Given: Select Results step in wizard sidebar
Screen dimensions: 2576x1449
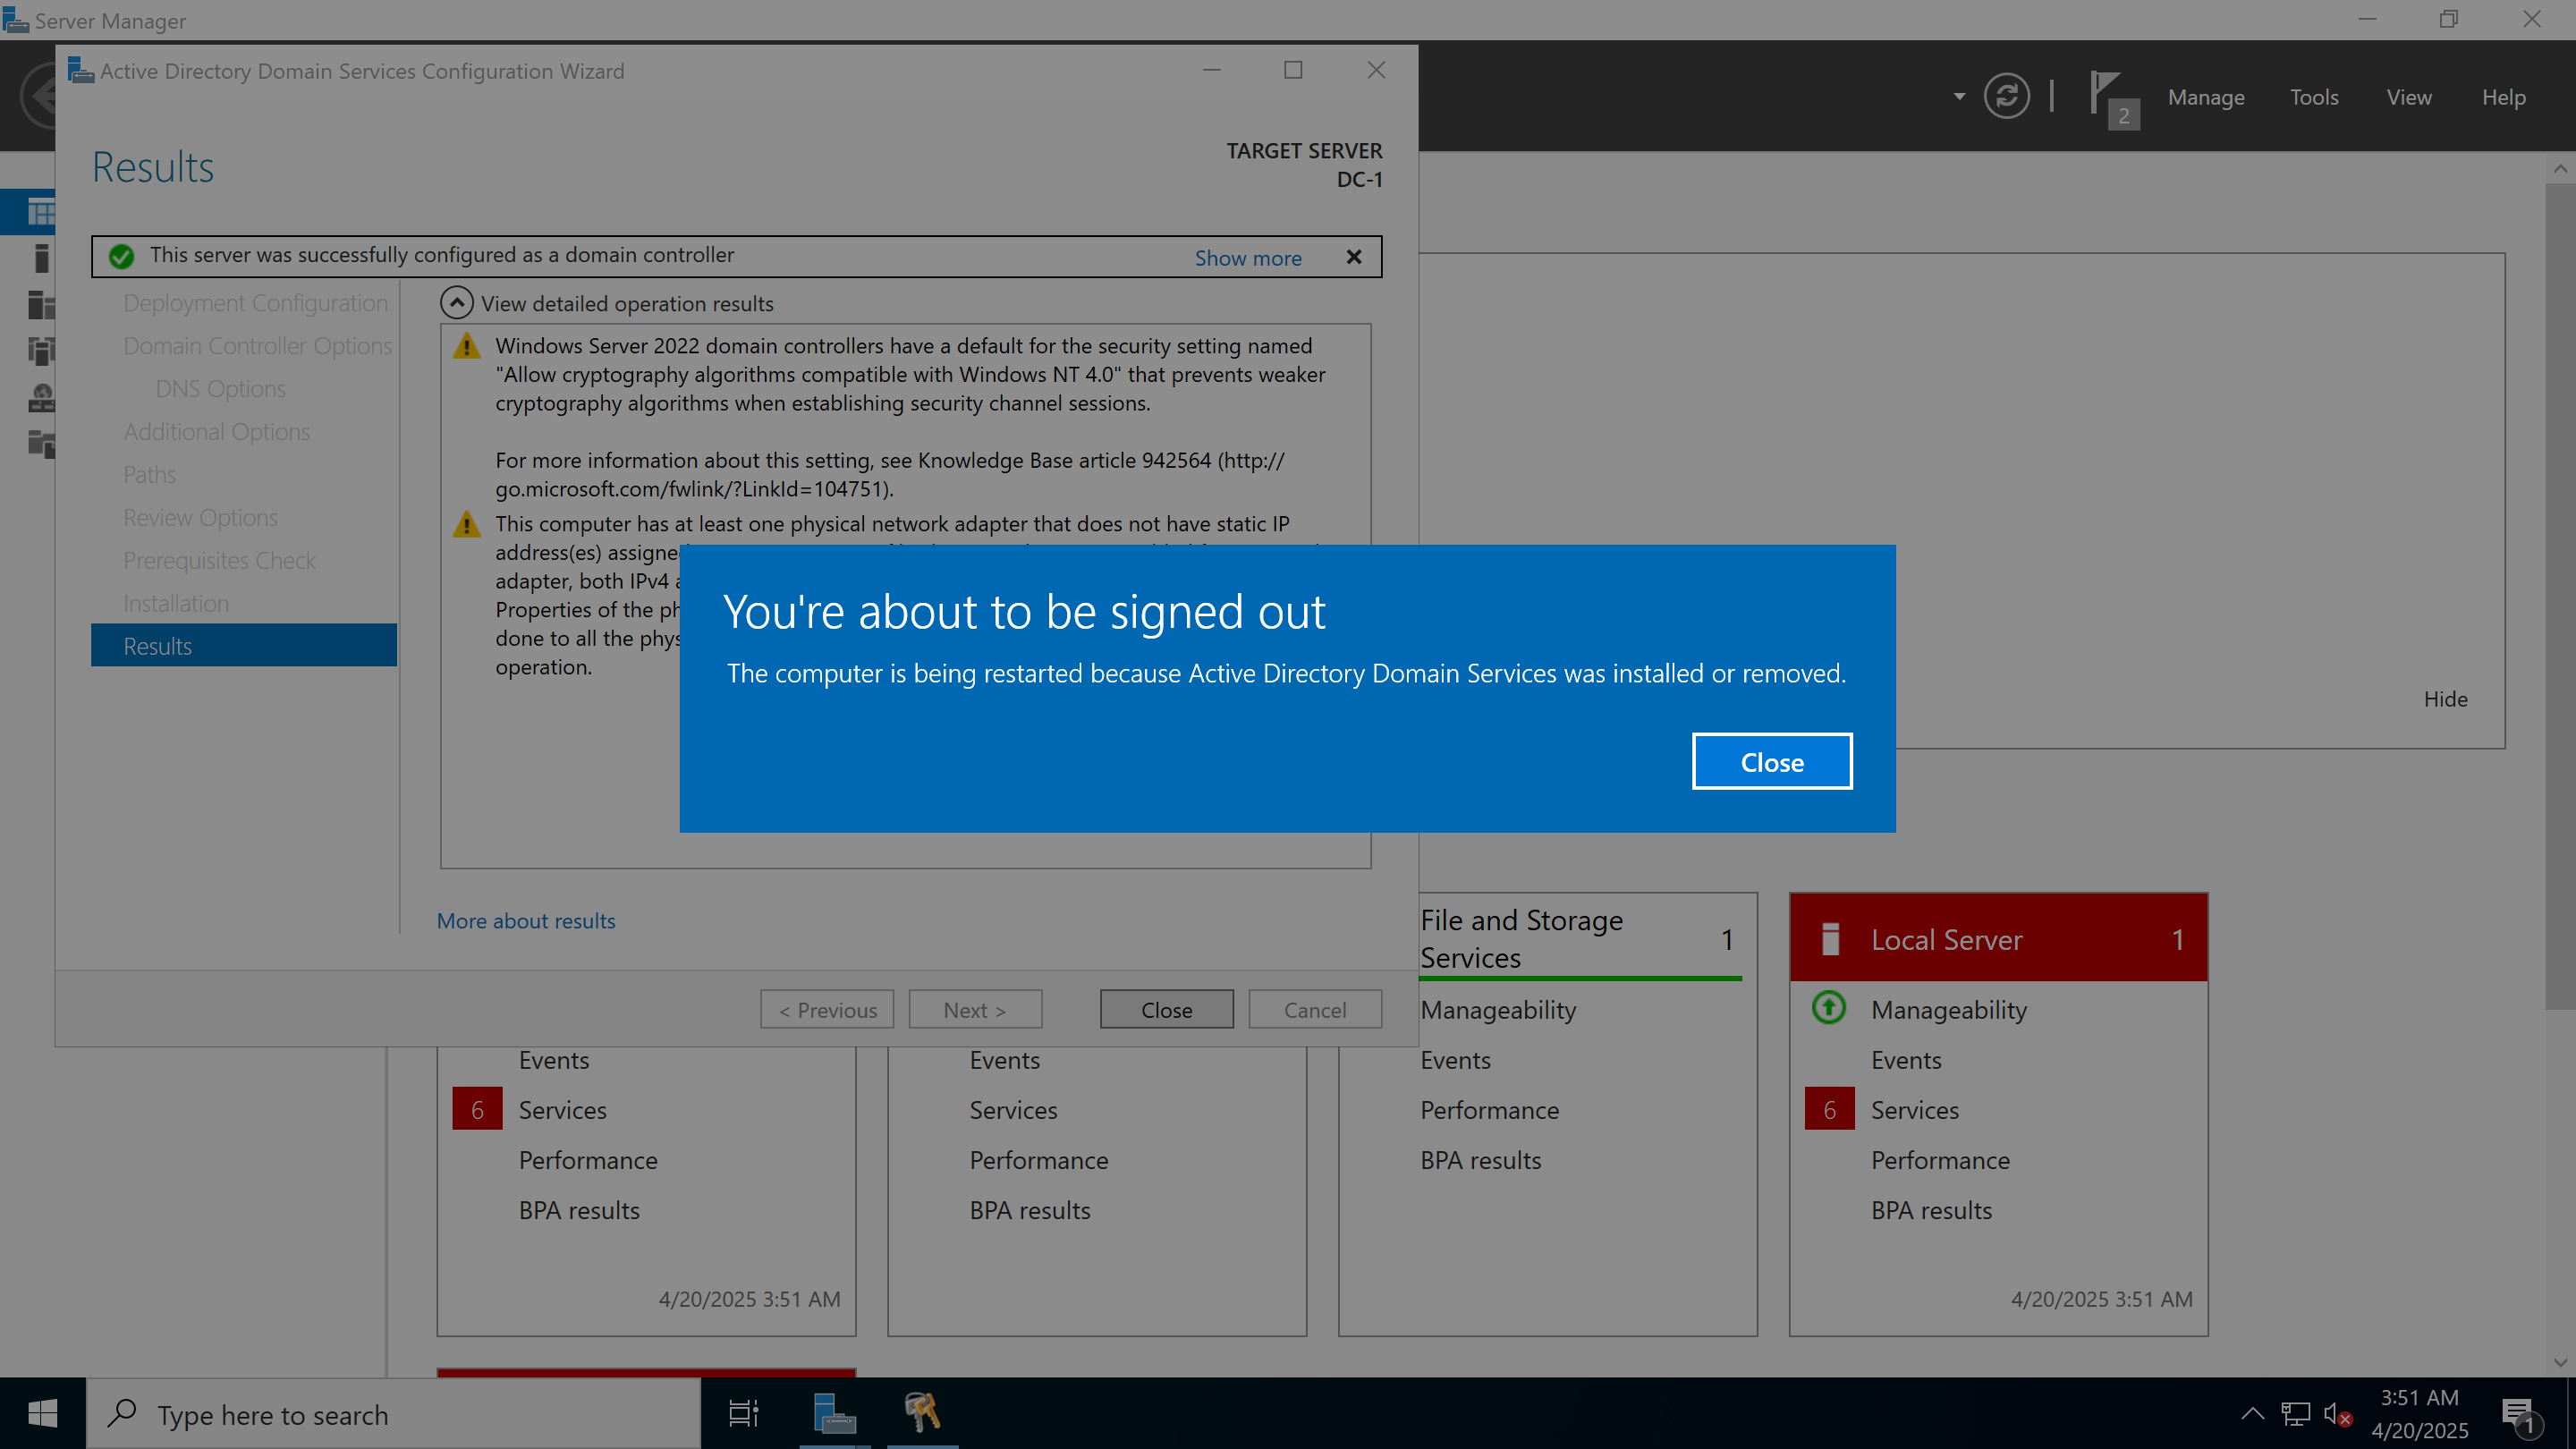Looking at the screenshot, I should click(244, 646).
